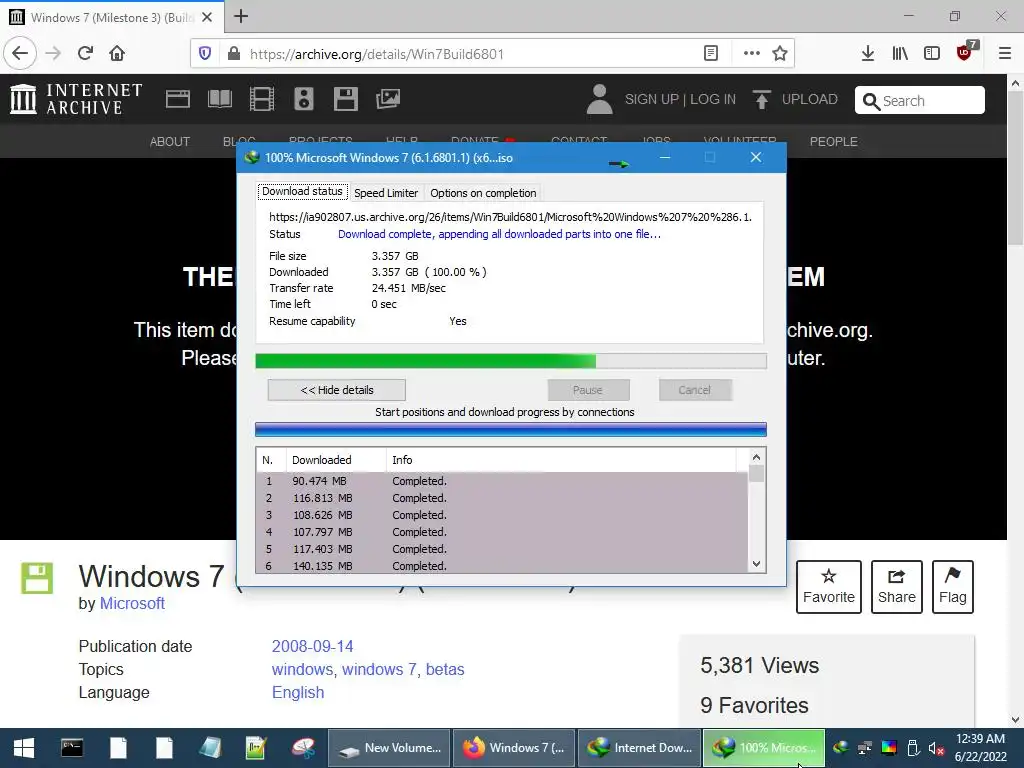The width and height of the screenshot is (1024, 768).
Task: Select the Windows 7 Firefox tab
Action: tap(112, 17)
